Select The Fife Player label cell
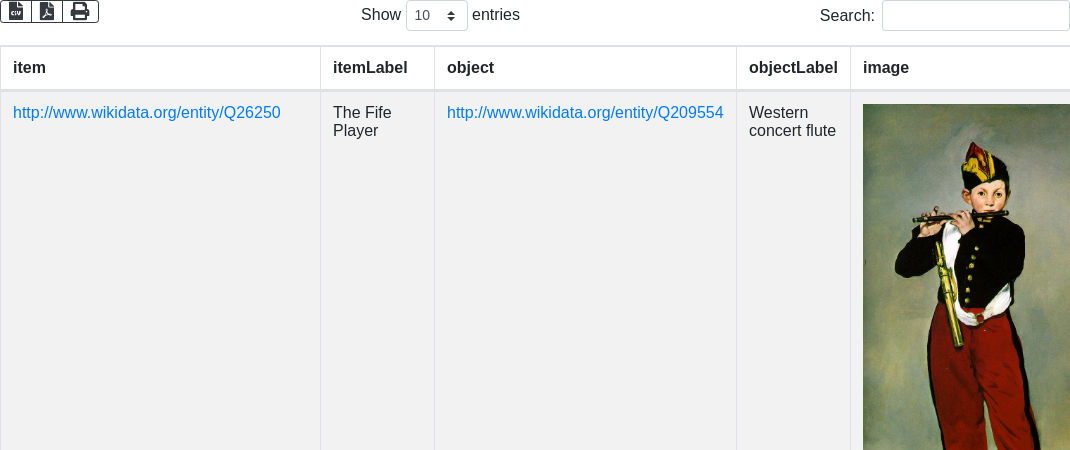This screenshot has height=450, width=1070. pos(362,121)
